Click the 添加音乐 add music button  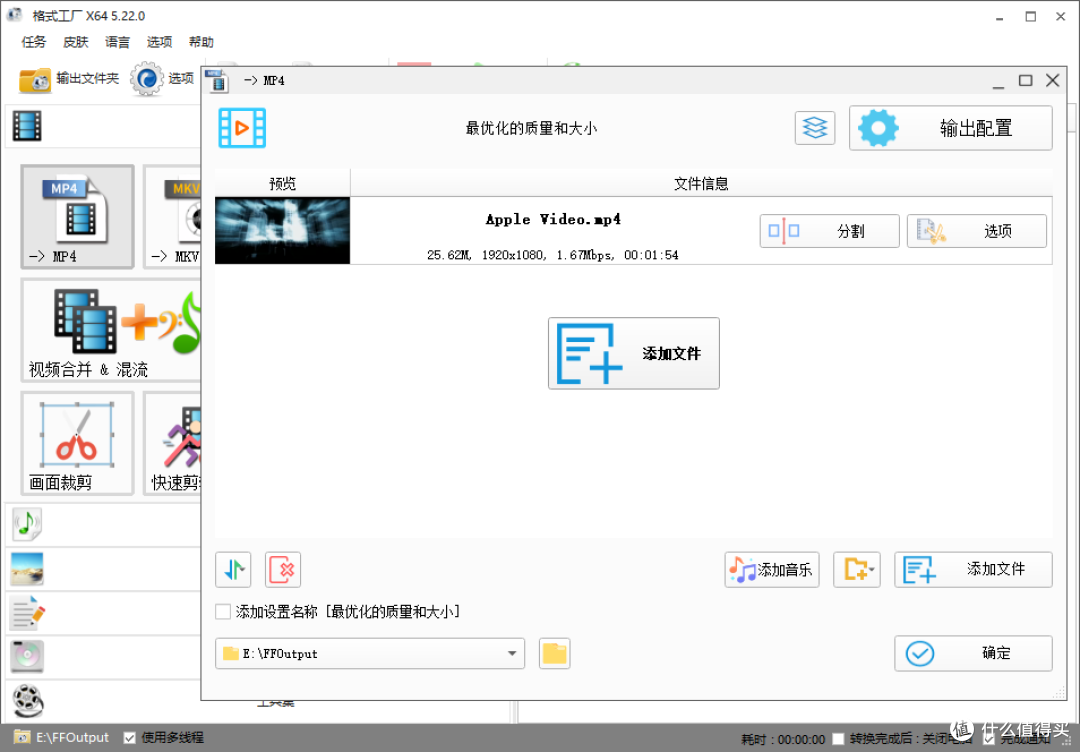click(771, 570)
